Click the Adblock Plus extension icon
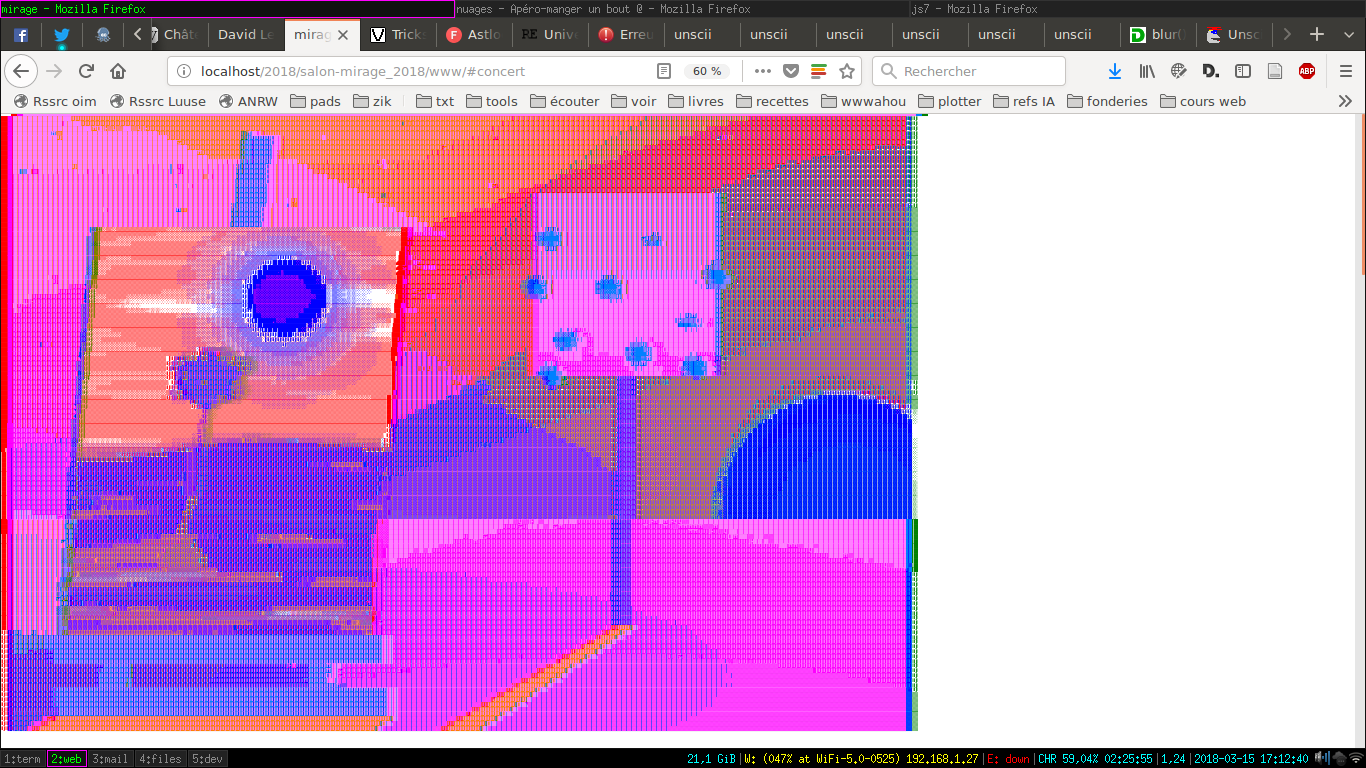 tap(1306, 71)
